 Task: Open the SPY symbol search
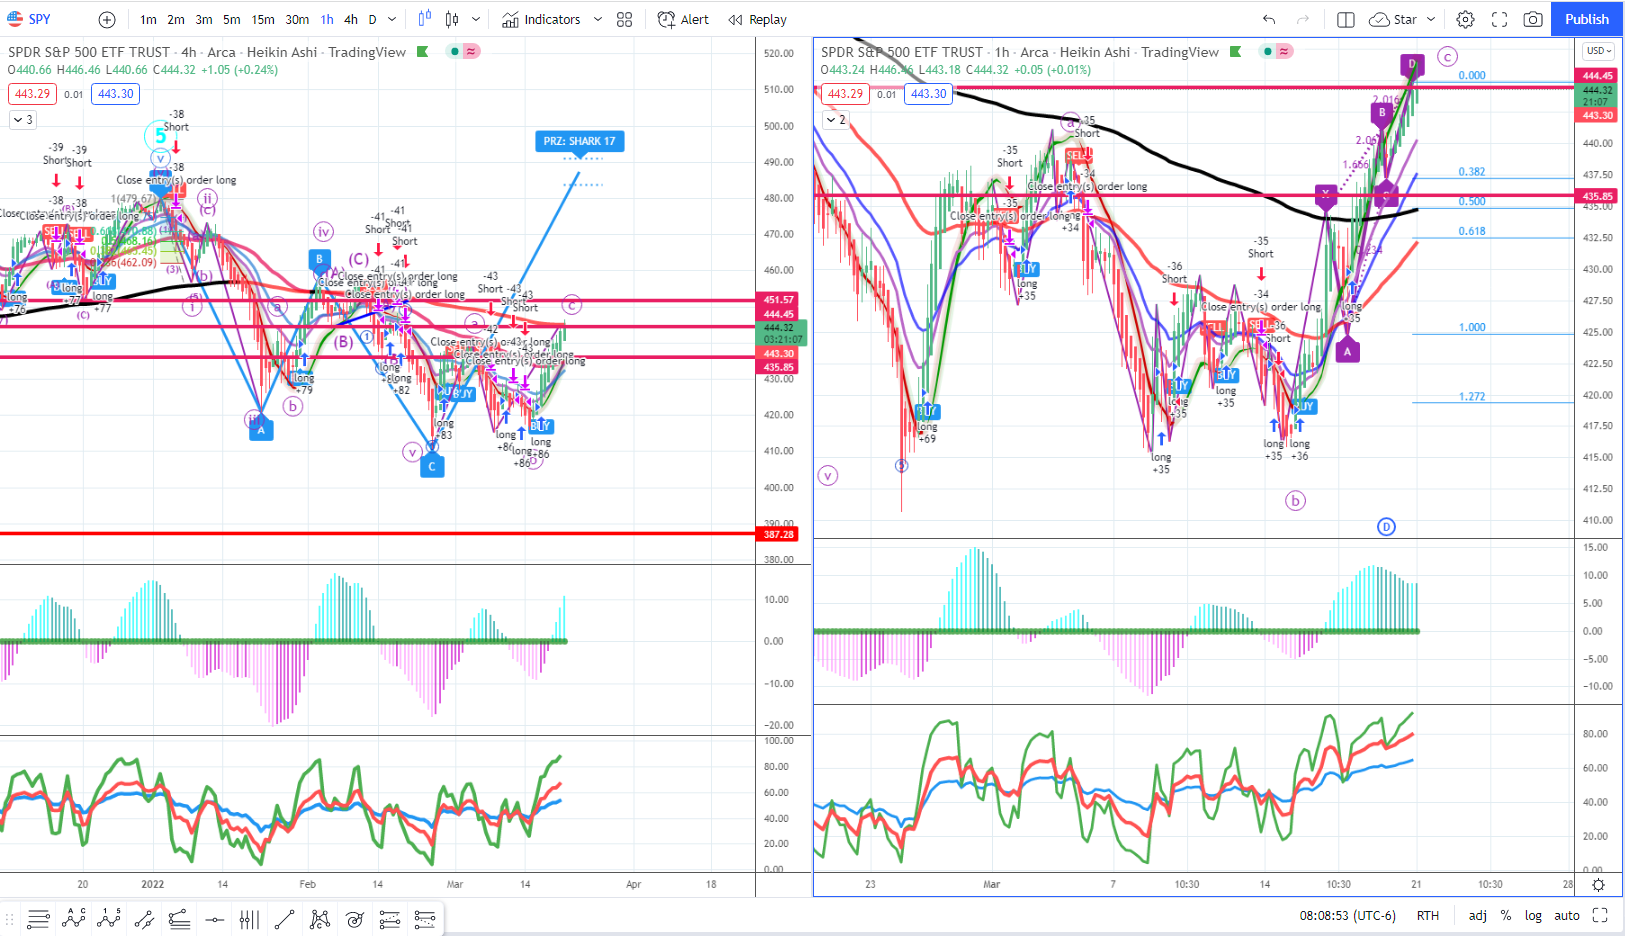click(30, 19)
